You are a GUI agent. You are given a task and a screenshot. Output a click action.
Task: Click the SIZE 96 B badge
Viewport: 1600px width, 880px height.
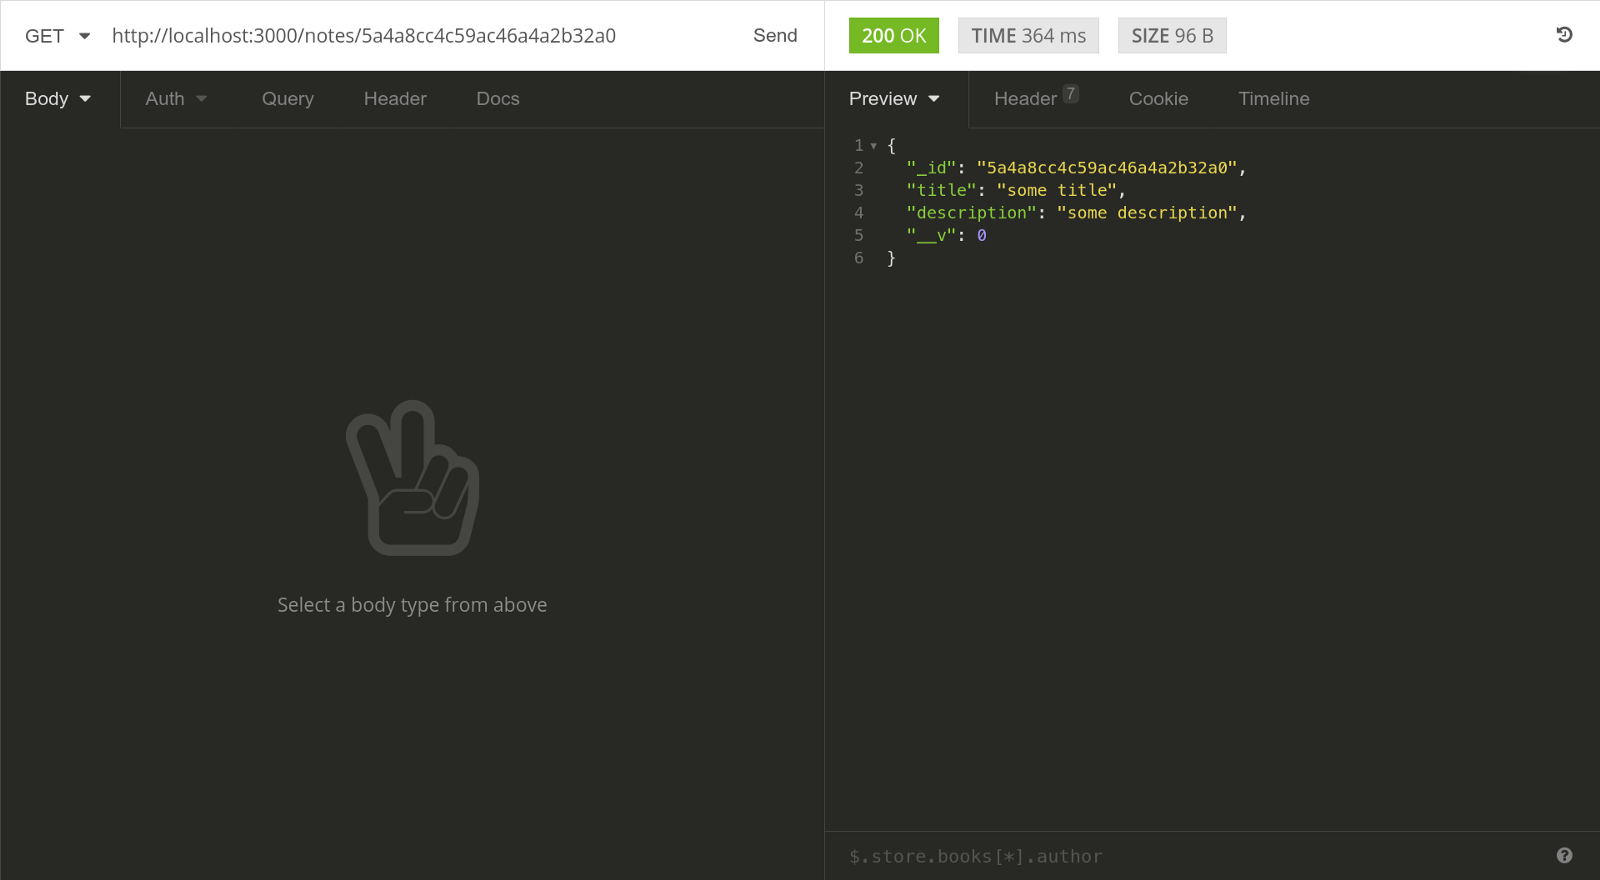1172,36
